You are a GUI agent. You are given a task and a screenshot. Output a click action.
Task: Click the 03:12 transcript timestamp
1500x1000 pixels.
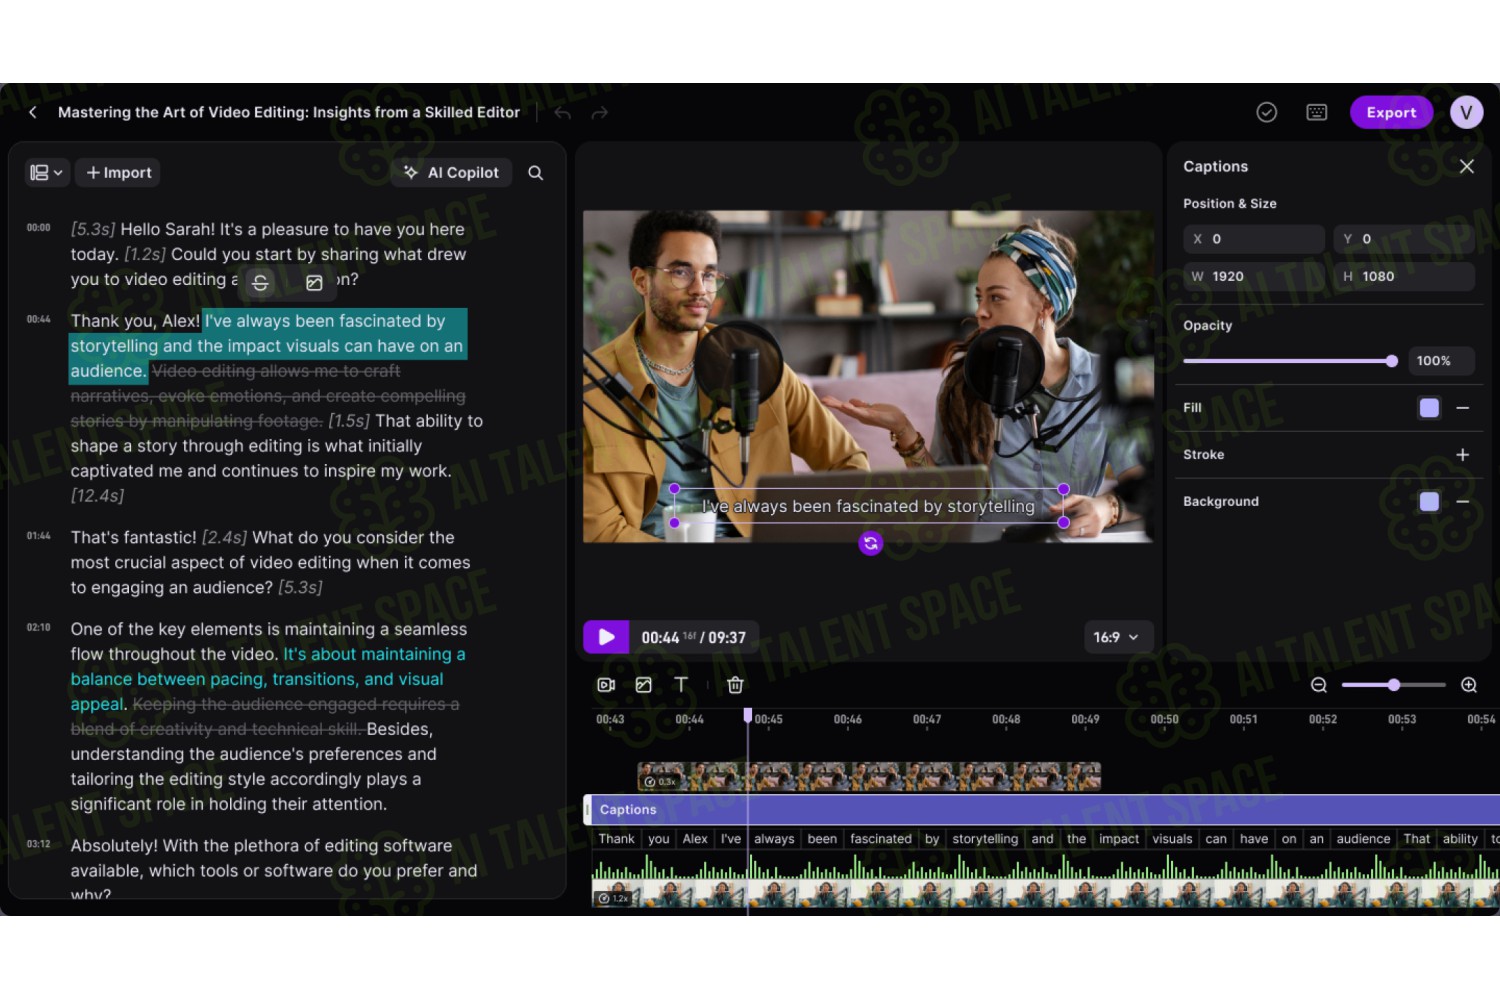point(38,845)
